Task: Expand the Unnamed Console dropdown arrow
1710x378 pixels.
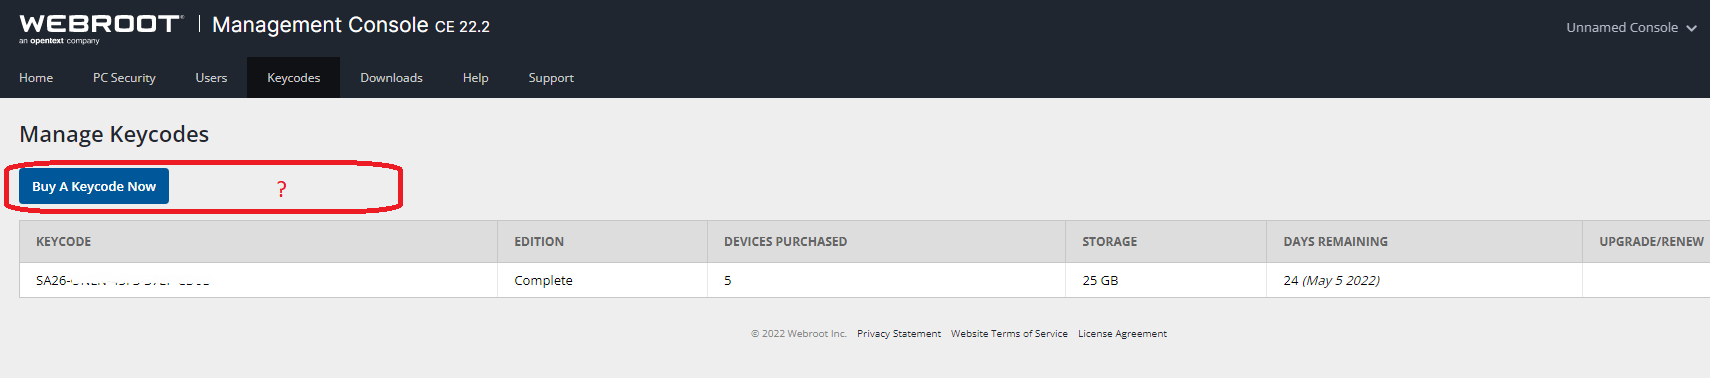Action: coord(1691,28)
